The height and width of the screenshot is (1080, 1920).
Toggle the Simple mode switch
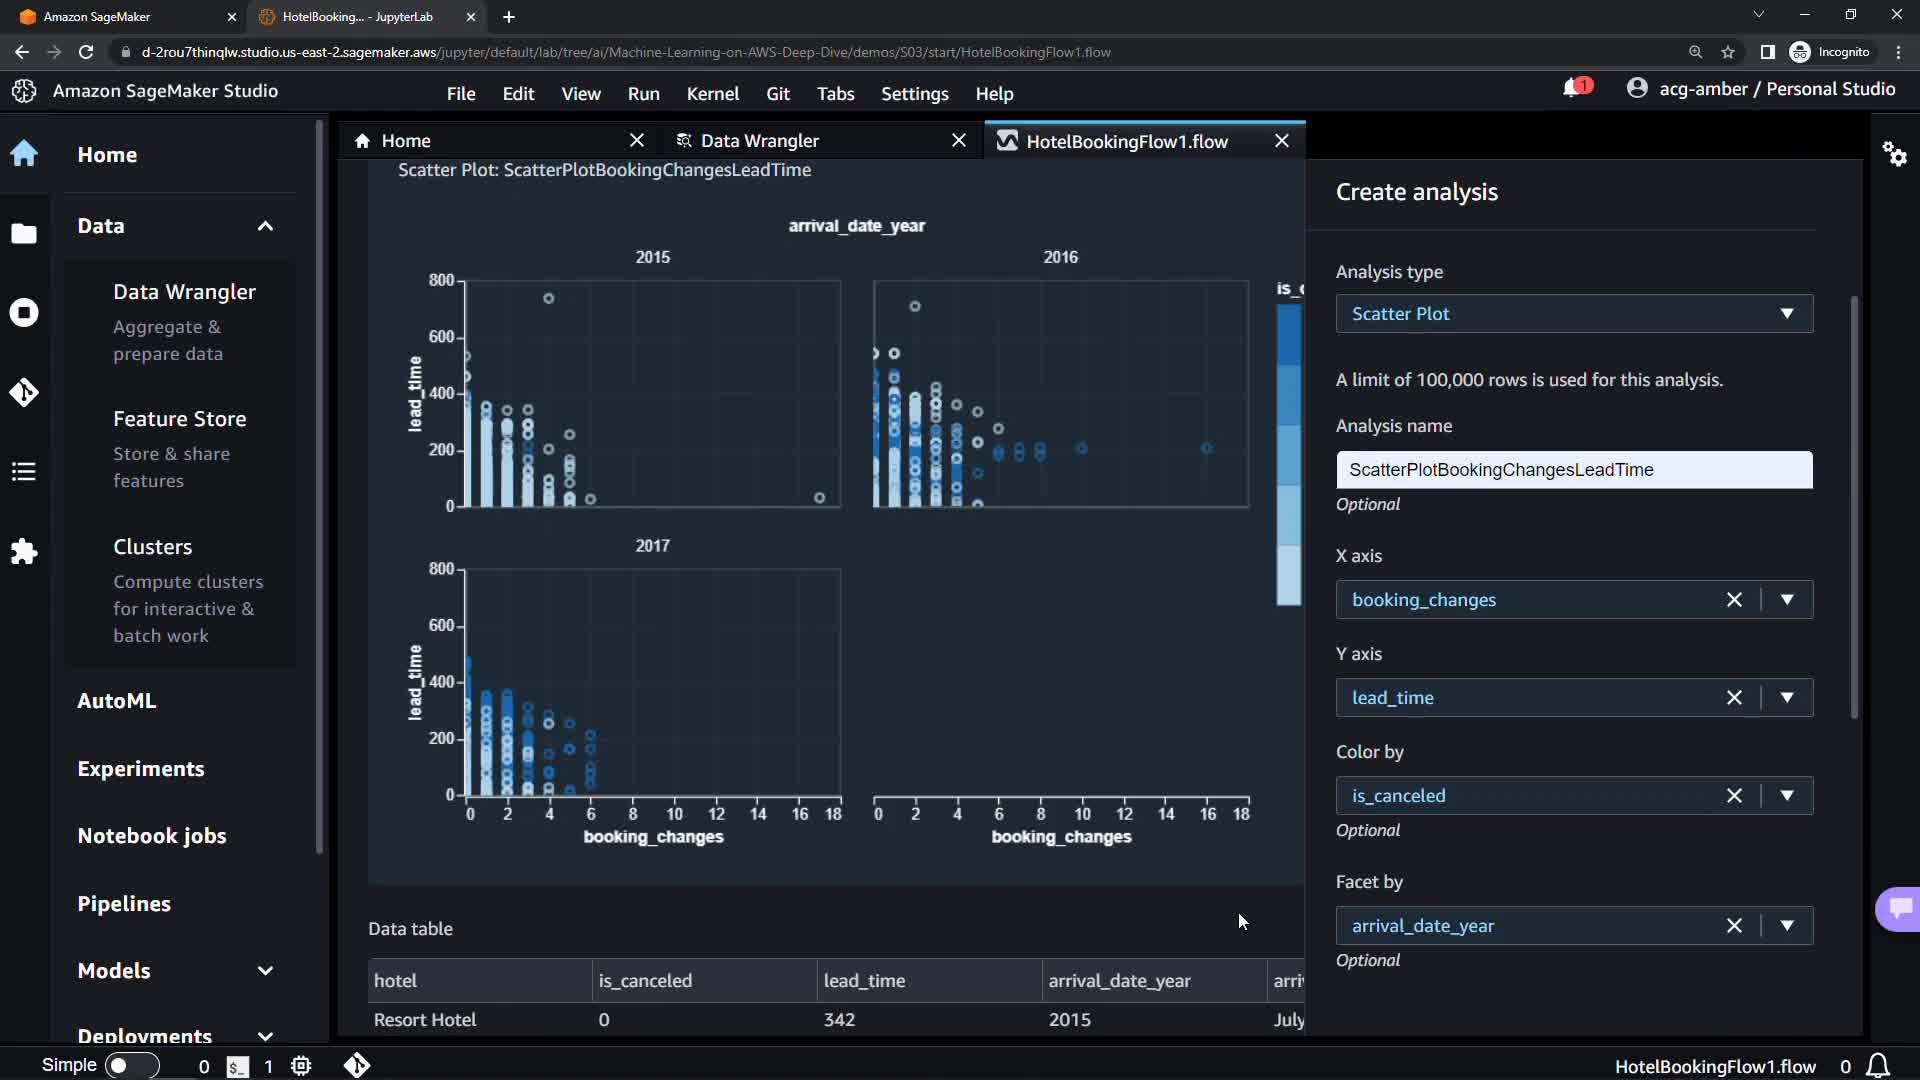[131, 1066]
